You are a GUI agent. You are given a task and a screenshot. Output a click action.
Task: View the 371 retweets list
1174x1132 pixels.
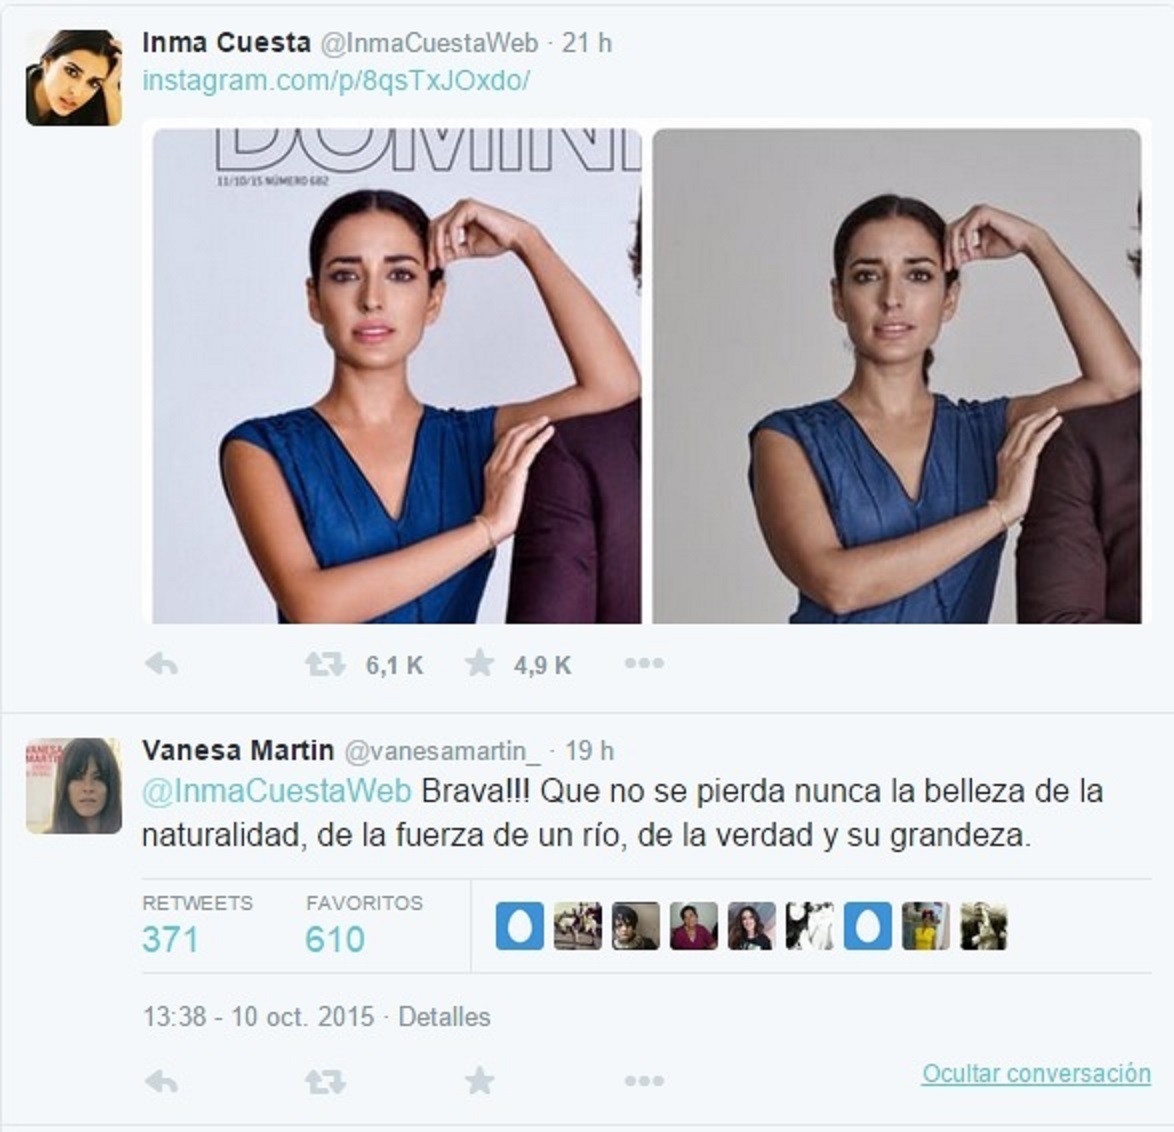coord(198,925)
